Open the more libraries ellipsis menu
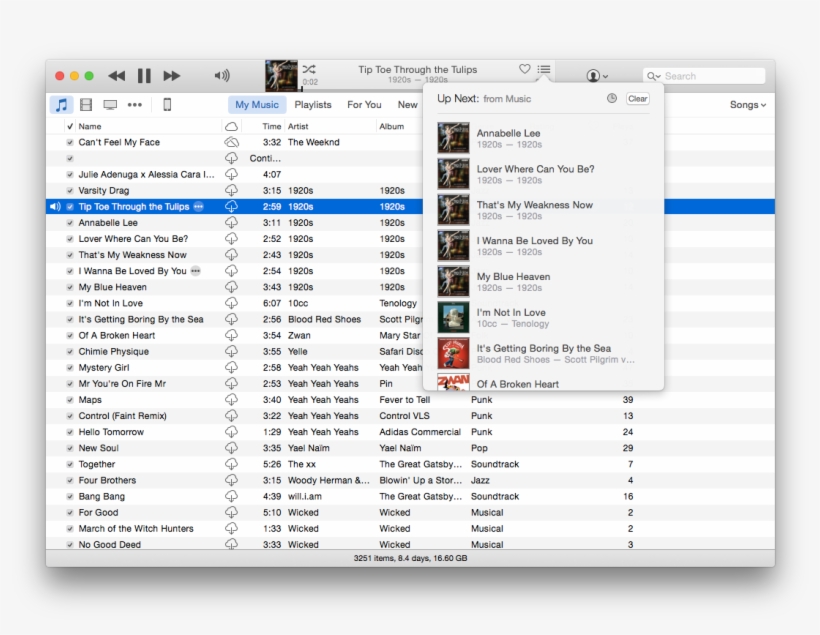The image size is (820, 635). tap(135, 105)
